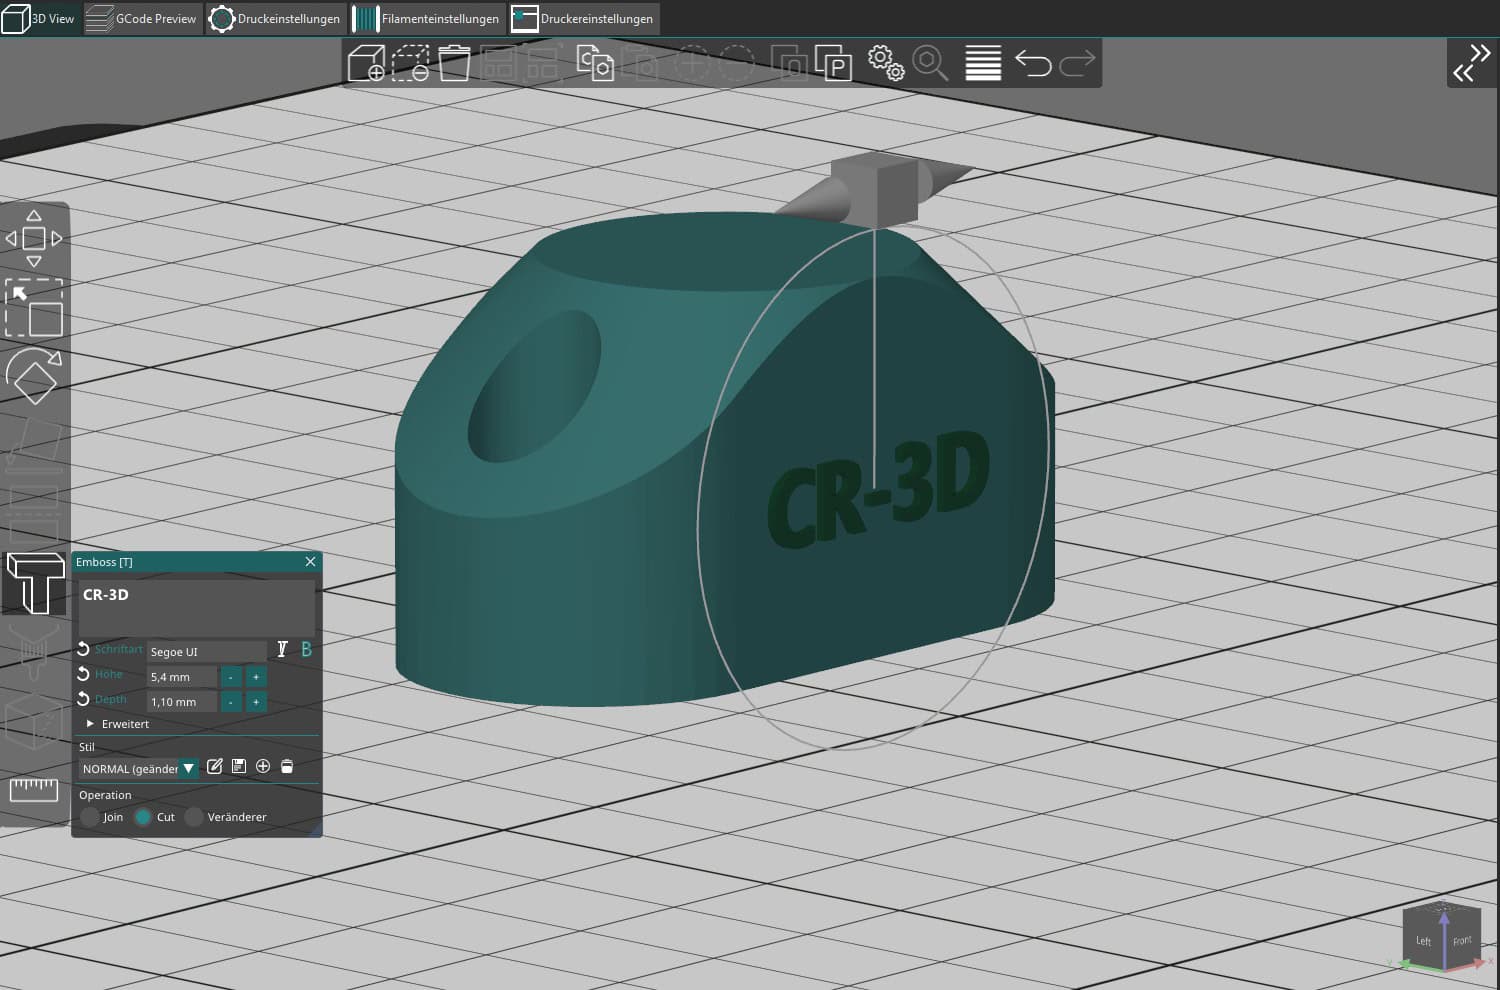
Task: Reset the Schriftart font setting
Action: pos(84,649)
